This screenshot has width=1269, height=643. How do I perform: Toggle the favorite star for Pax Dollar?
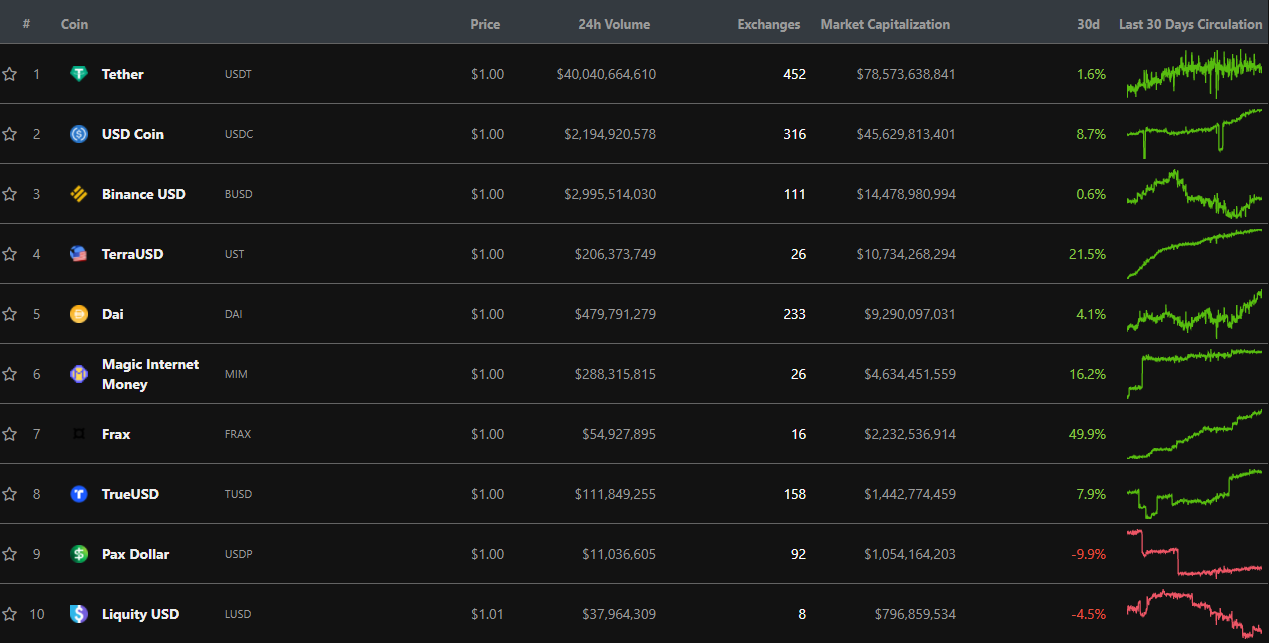coord(10,554)
